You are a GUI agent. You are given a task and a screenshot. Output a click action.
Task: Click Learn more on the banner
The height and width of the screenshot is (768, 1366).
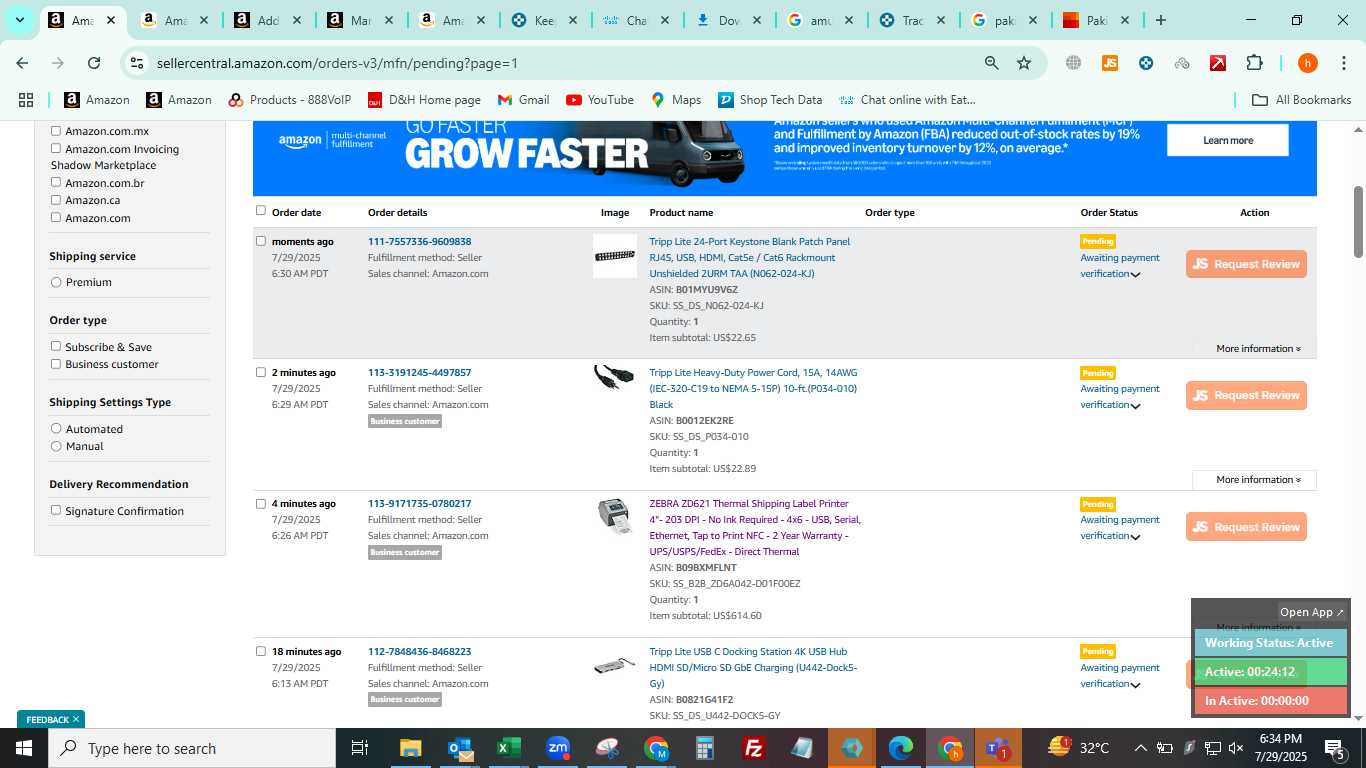tap(1227, 140)
